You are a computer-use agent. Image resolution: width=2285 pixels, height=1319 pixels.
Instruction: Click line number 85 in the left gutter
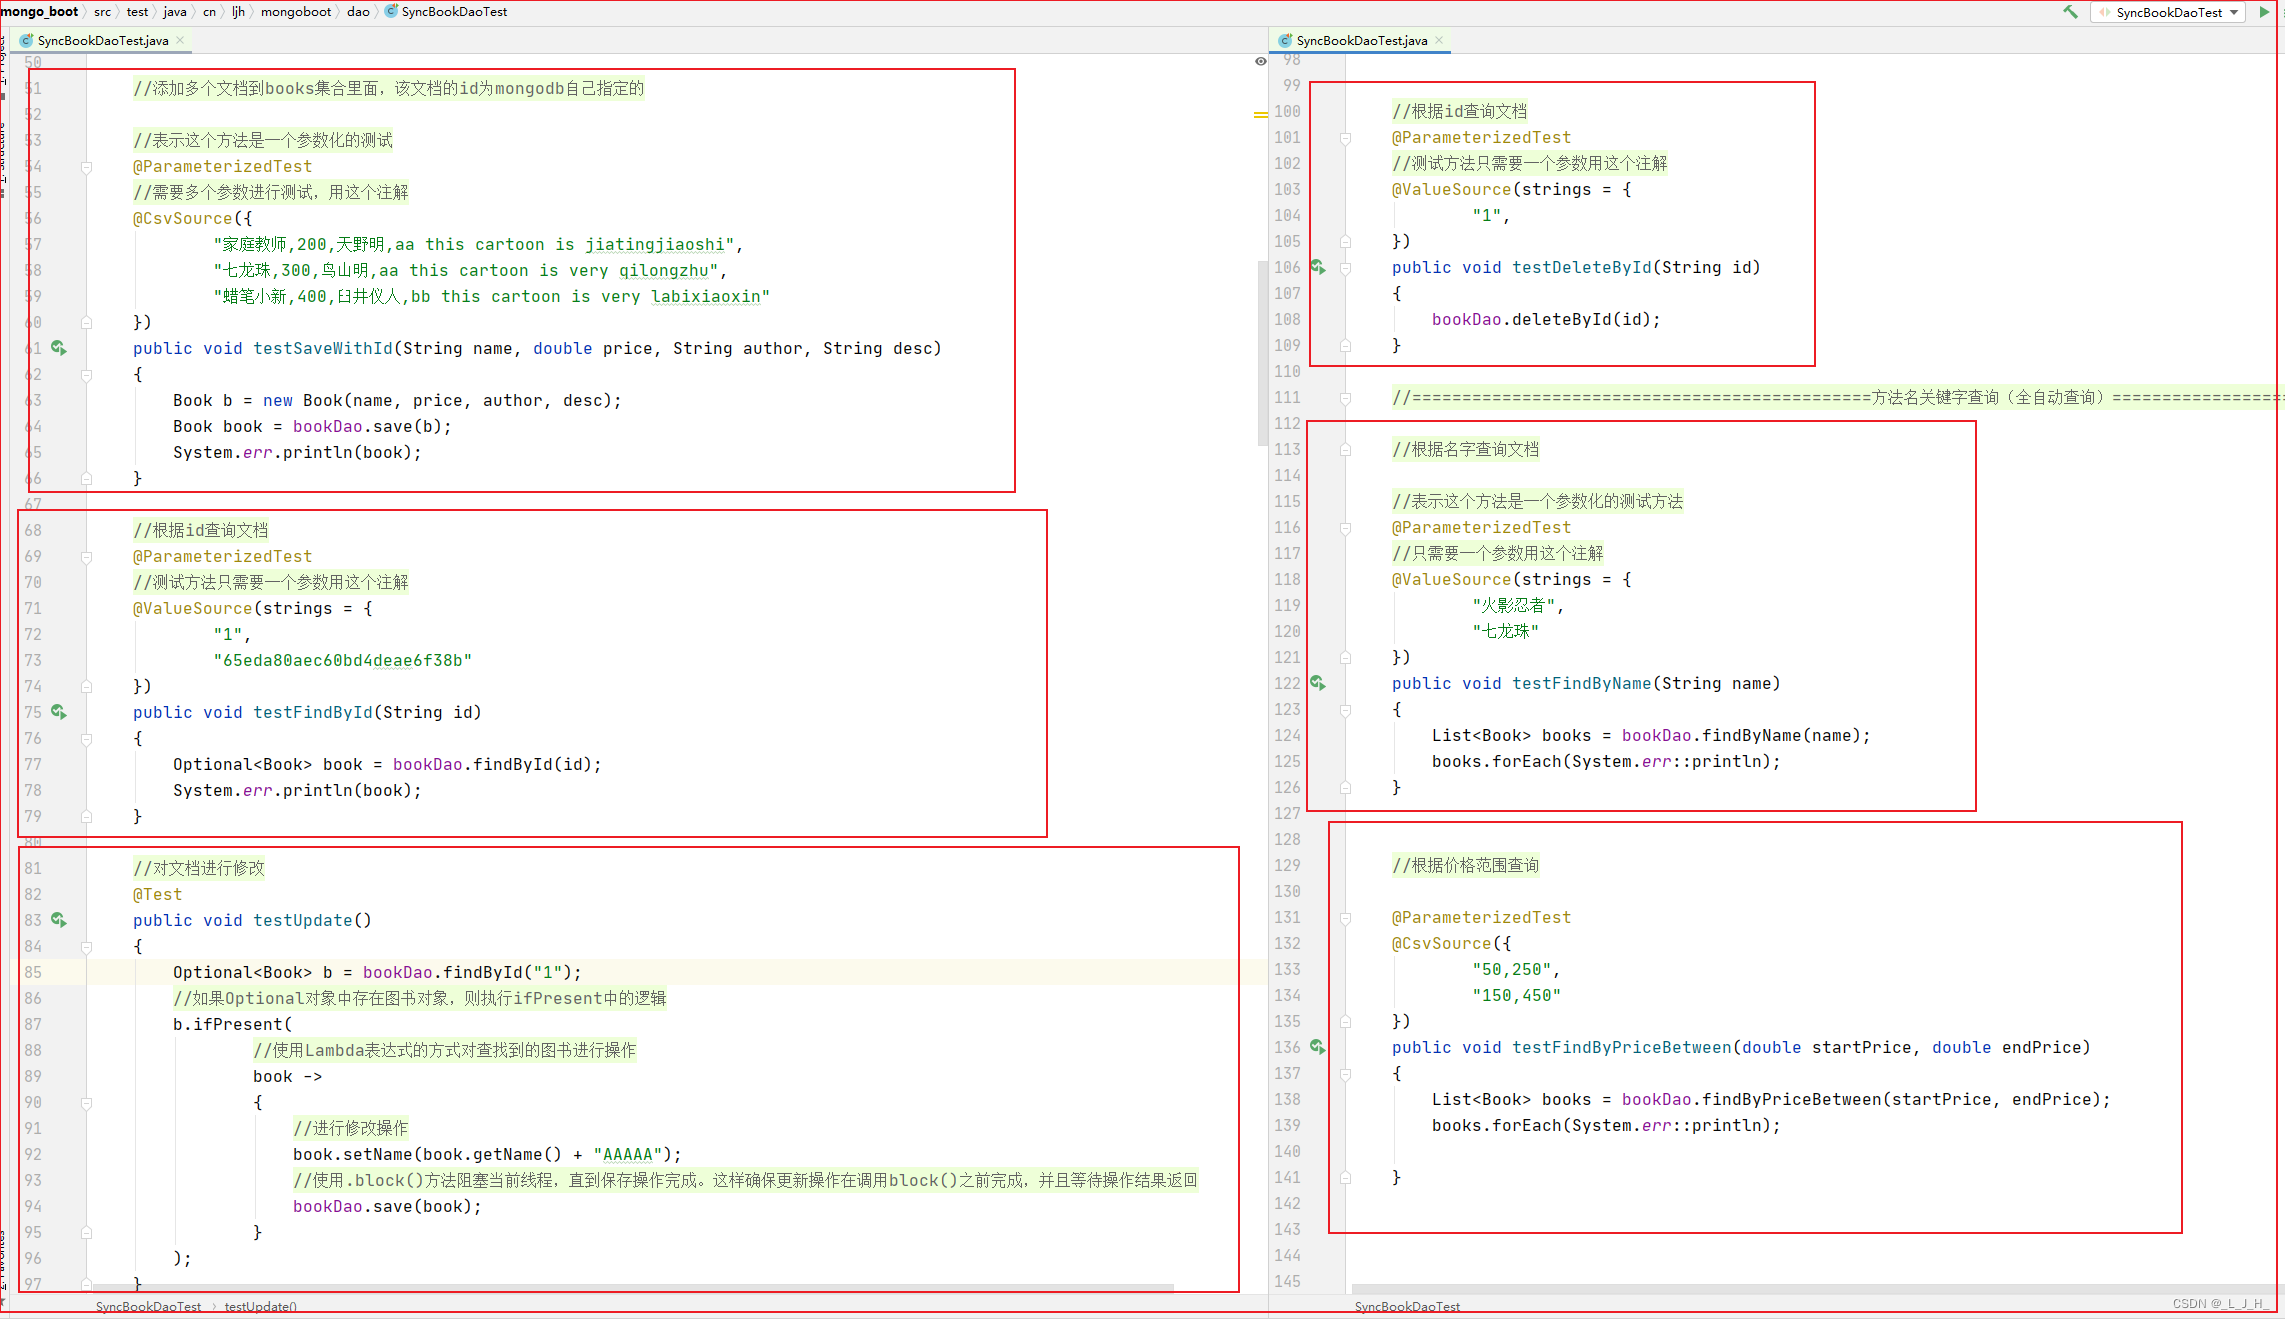click(33, 972)
